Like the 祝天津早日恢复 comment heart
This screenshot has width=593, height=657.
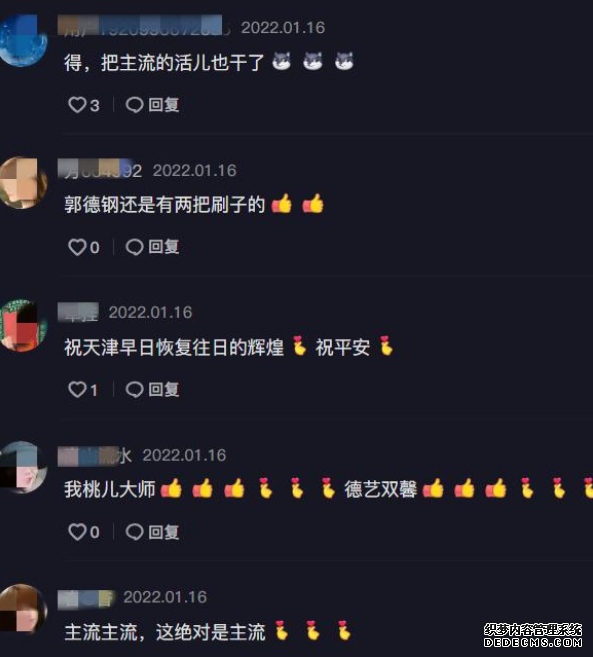(78, 390)
